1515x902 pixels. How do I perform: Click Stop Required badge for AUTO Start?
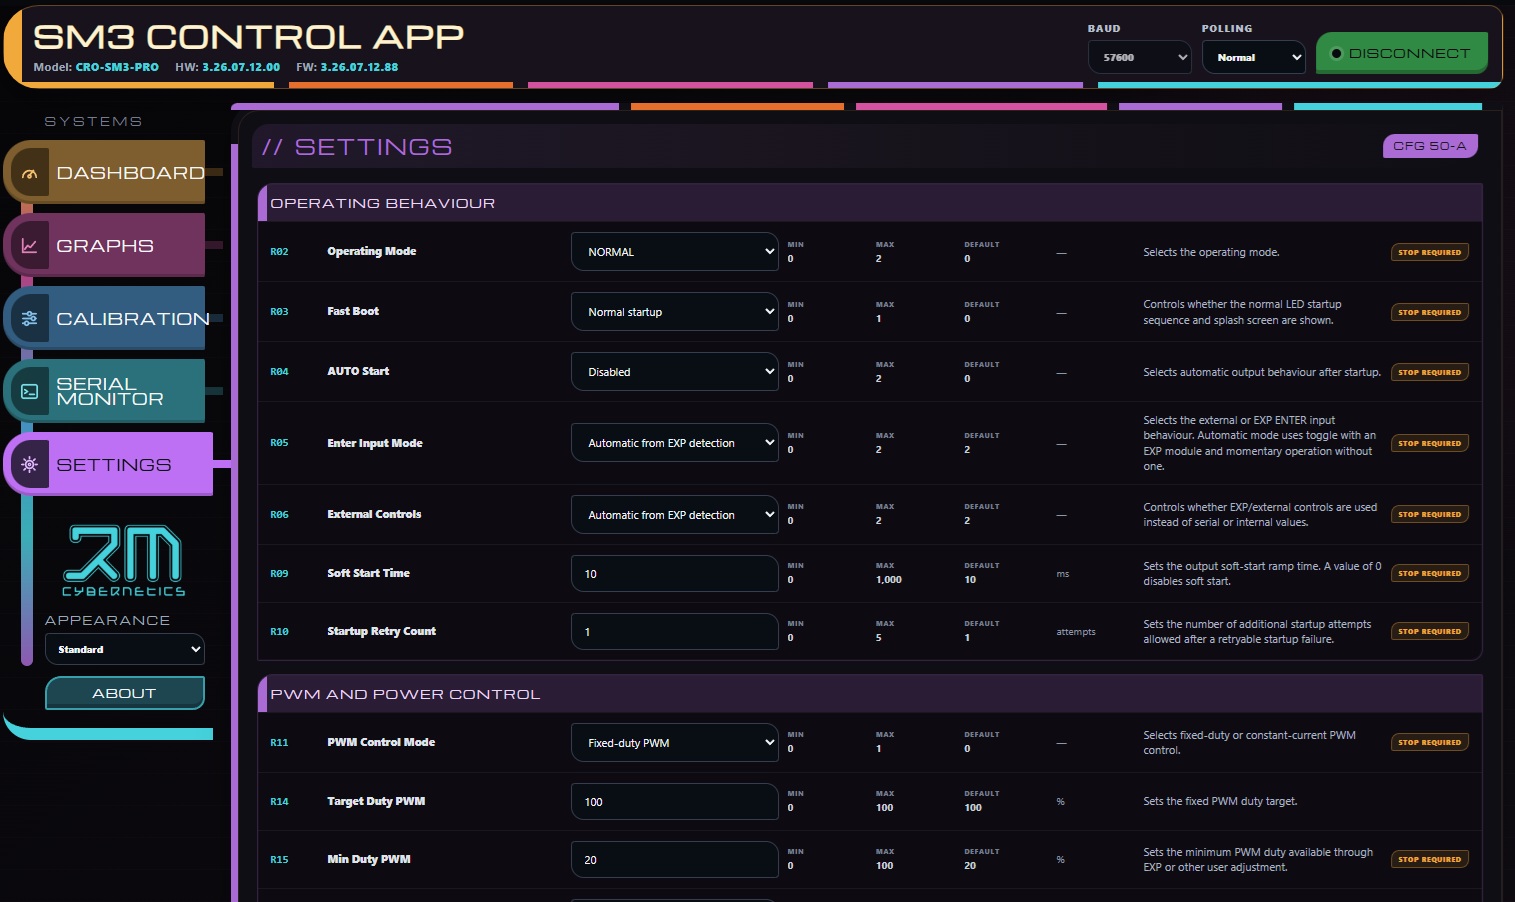coord(1430,373)
